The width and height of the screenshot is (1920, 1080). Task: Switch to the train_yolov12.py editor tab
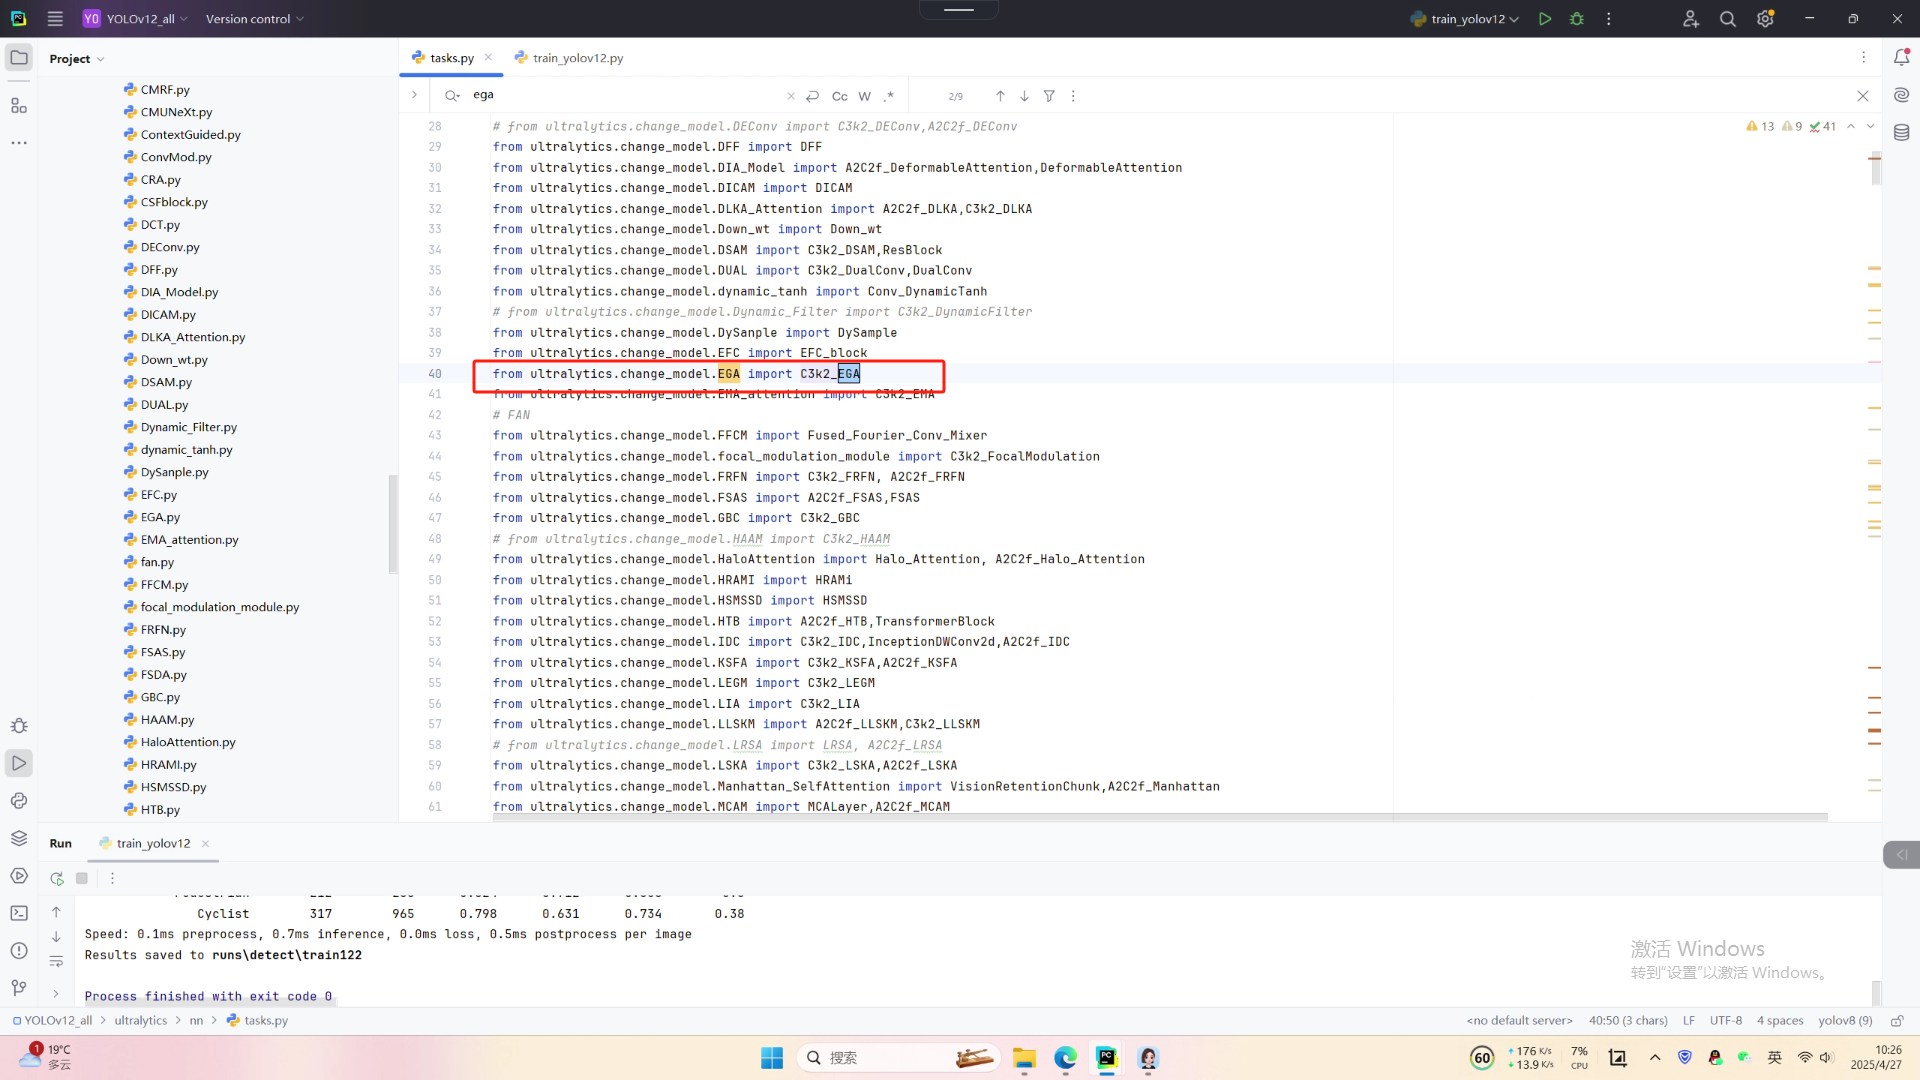tap(577, 58)
